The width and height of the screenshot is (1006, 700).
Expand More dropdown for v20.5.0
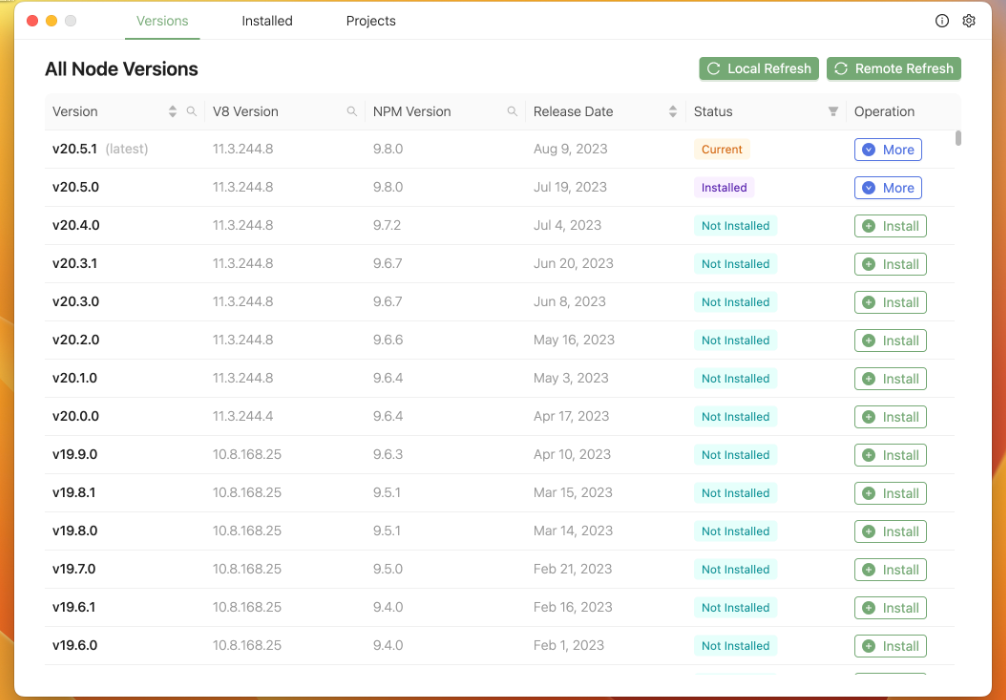click(888, 188)
